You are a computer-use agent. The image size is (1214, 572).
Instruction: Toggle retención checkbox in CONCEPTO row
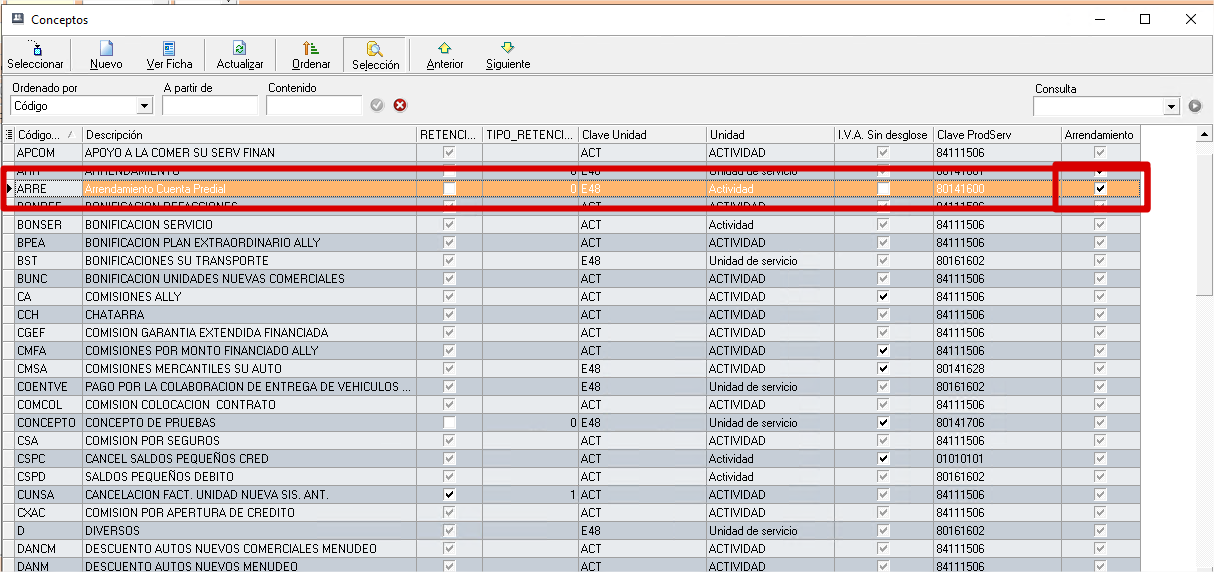point(449,422)
